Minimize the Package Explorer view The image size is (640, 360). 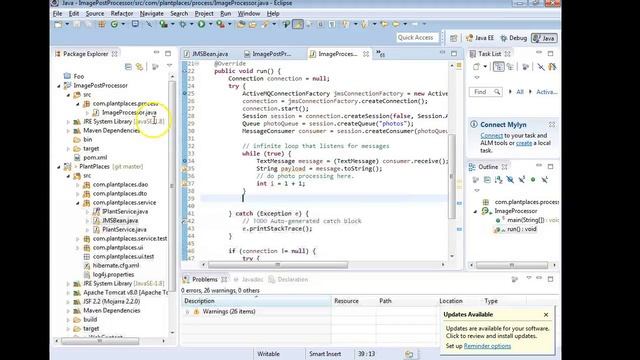click(x=156, y=53)
